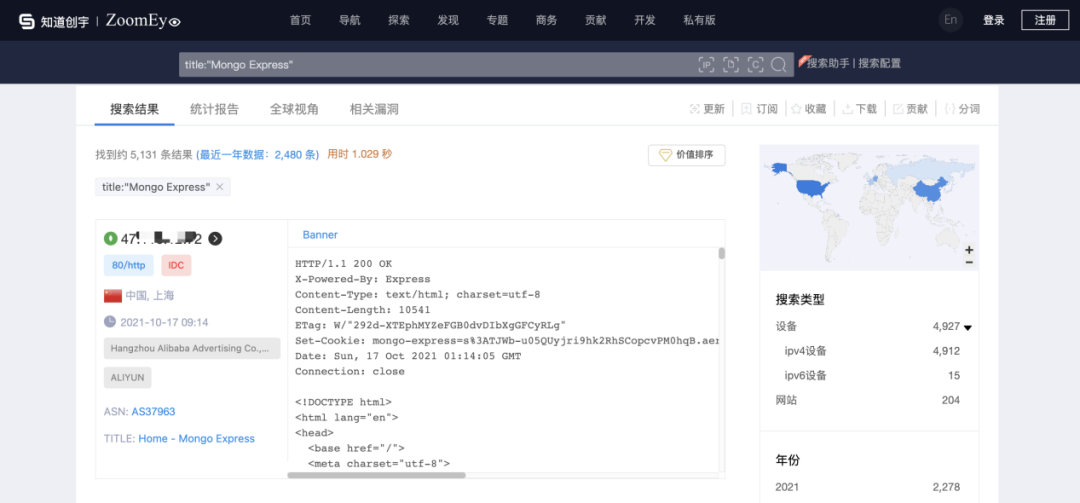Click the China flag icon

(x=112, y=296)
